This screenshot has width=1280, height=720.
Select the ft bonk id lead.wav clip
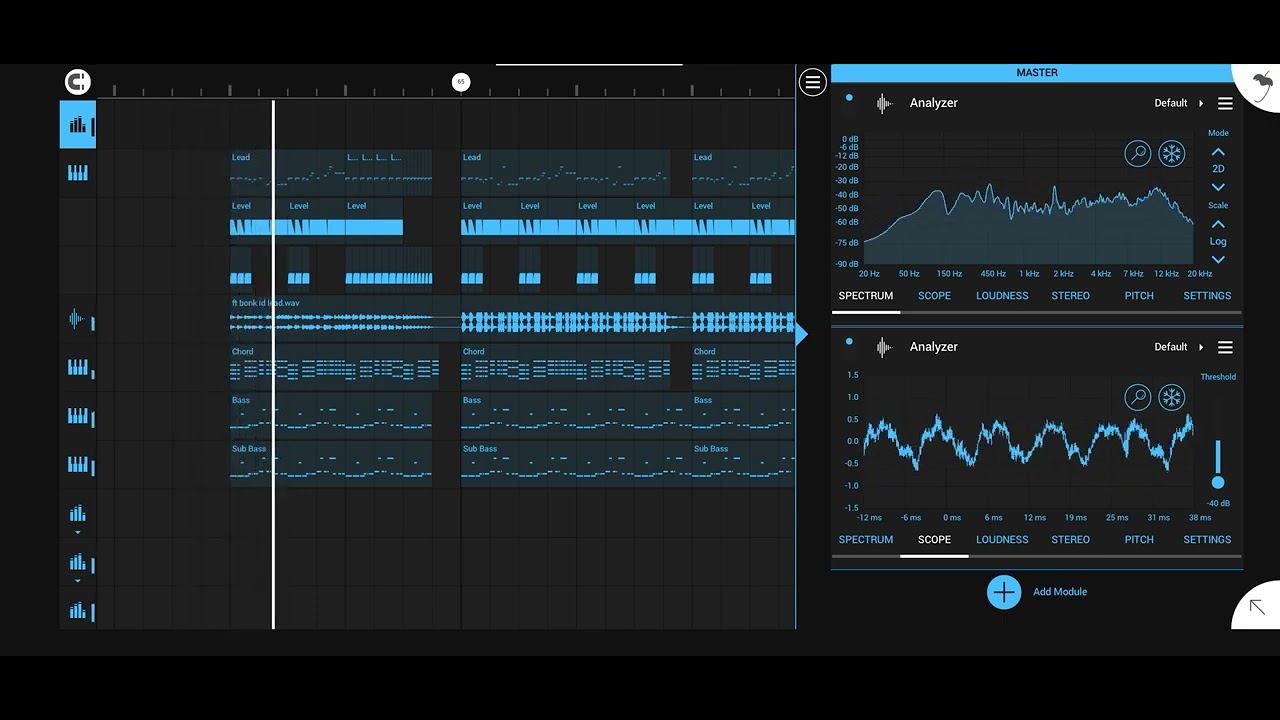(512, 317)
